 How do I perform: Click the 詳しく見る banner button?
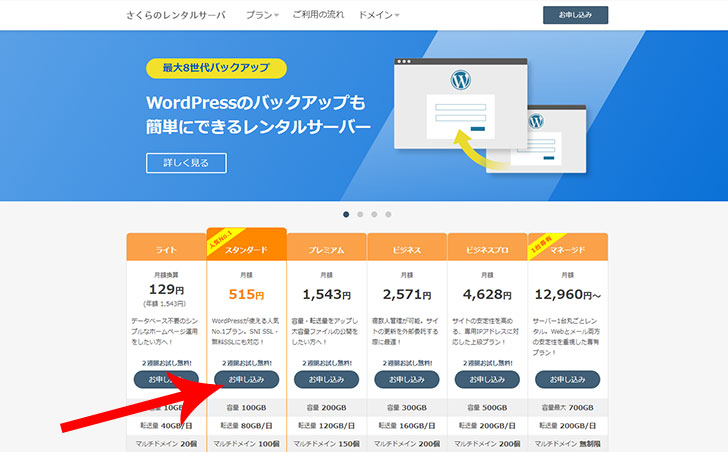pyautogui.click(x=186, y=163)
